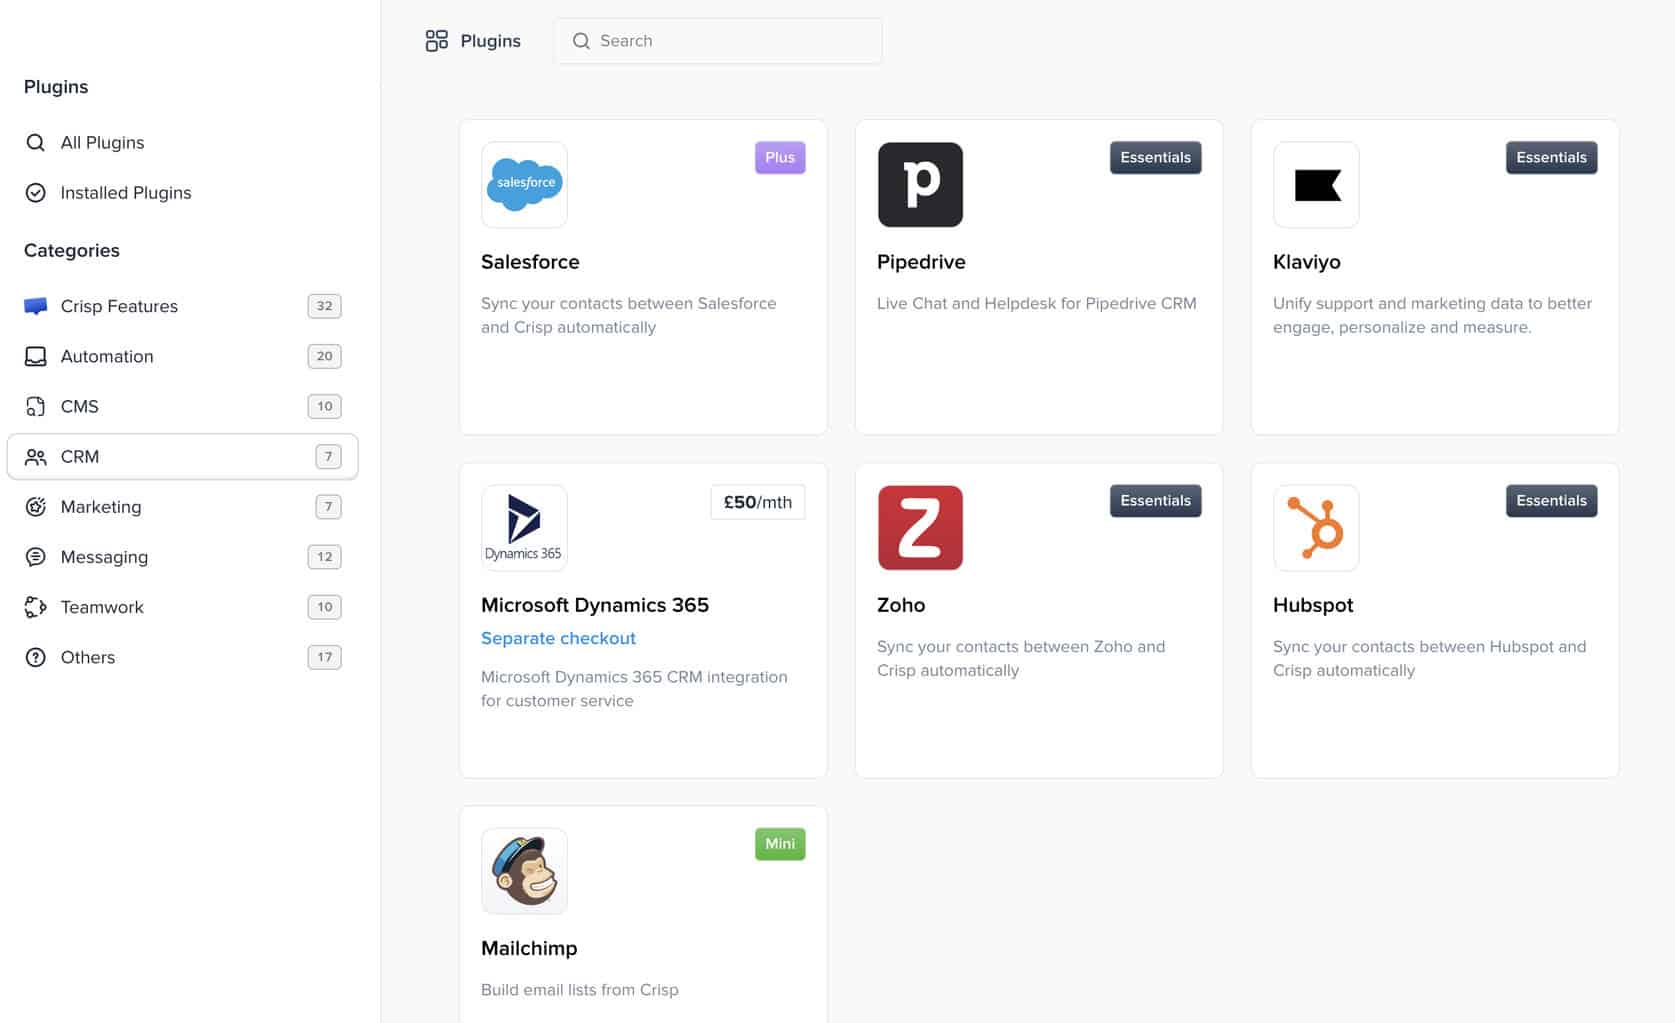Click the Hubspot orange sprocket logo

click(x=1316, y=528)
